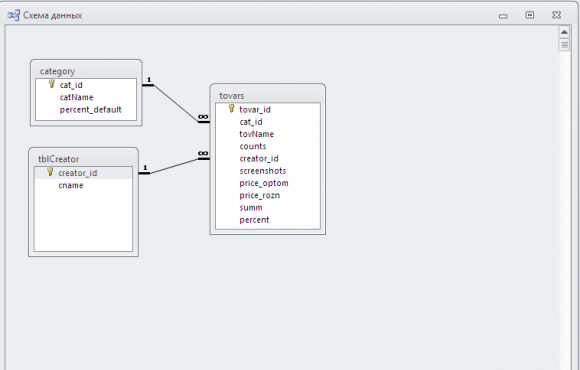Viewport: 580px width, 370px height.
Task: Click the tovars table title bar
Action: coord(268,95)
